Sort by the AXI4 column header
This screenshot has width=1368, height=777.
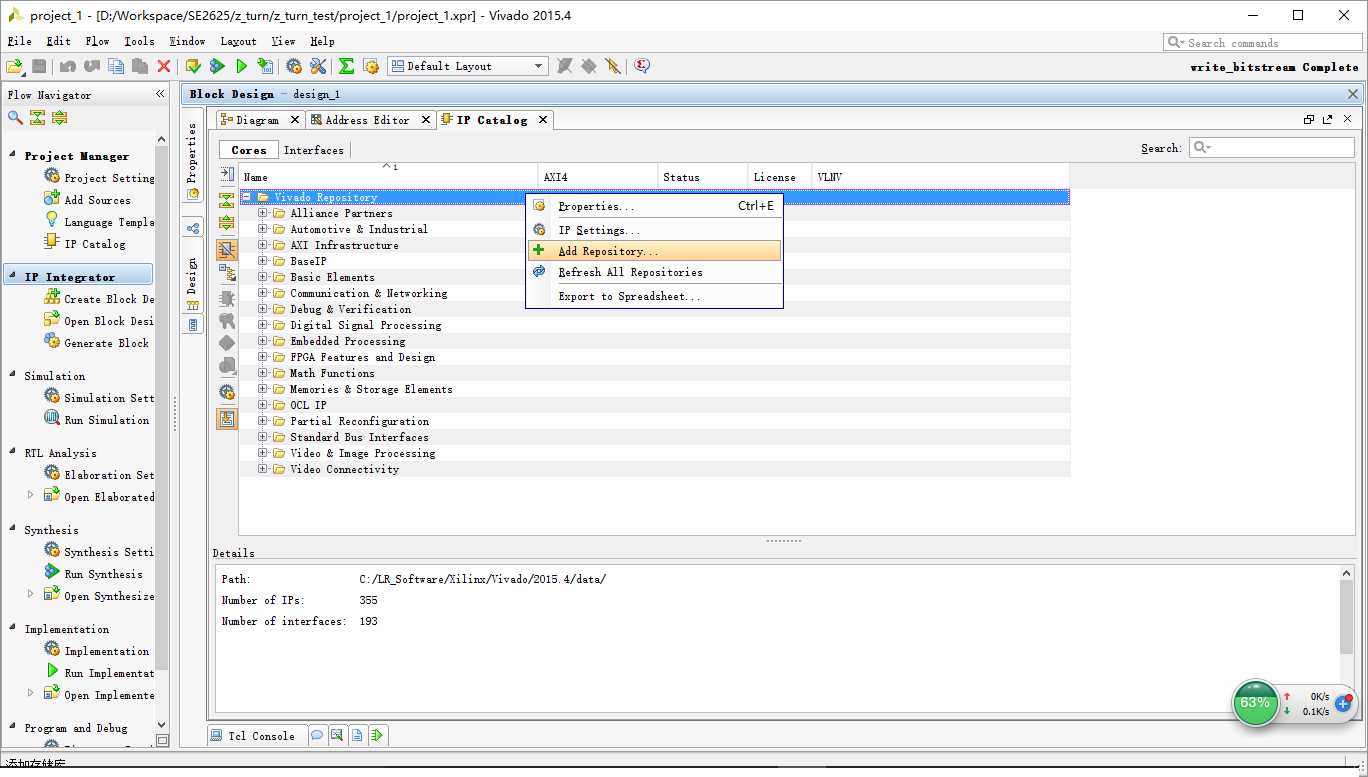coord(598,177)
